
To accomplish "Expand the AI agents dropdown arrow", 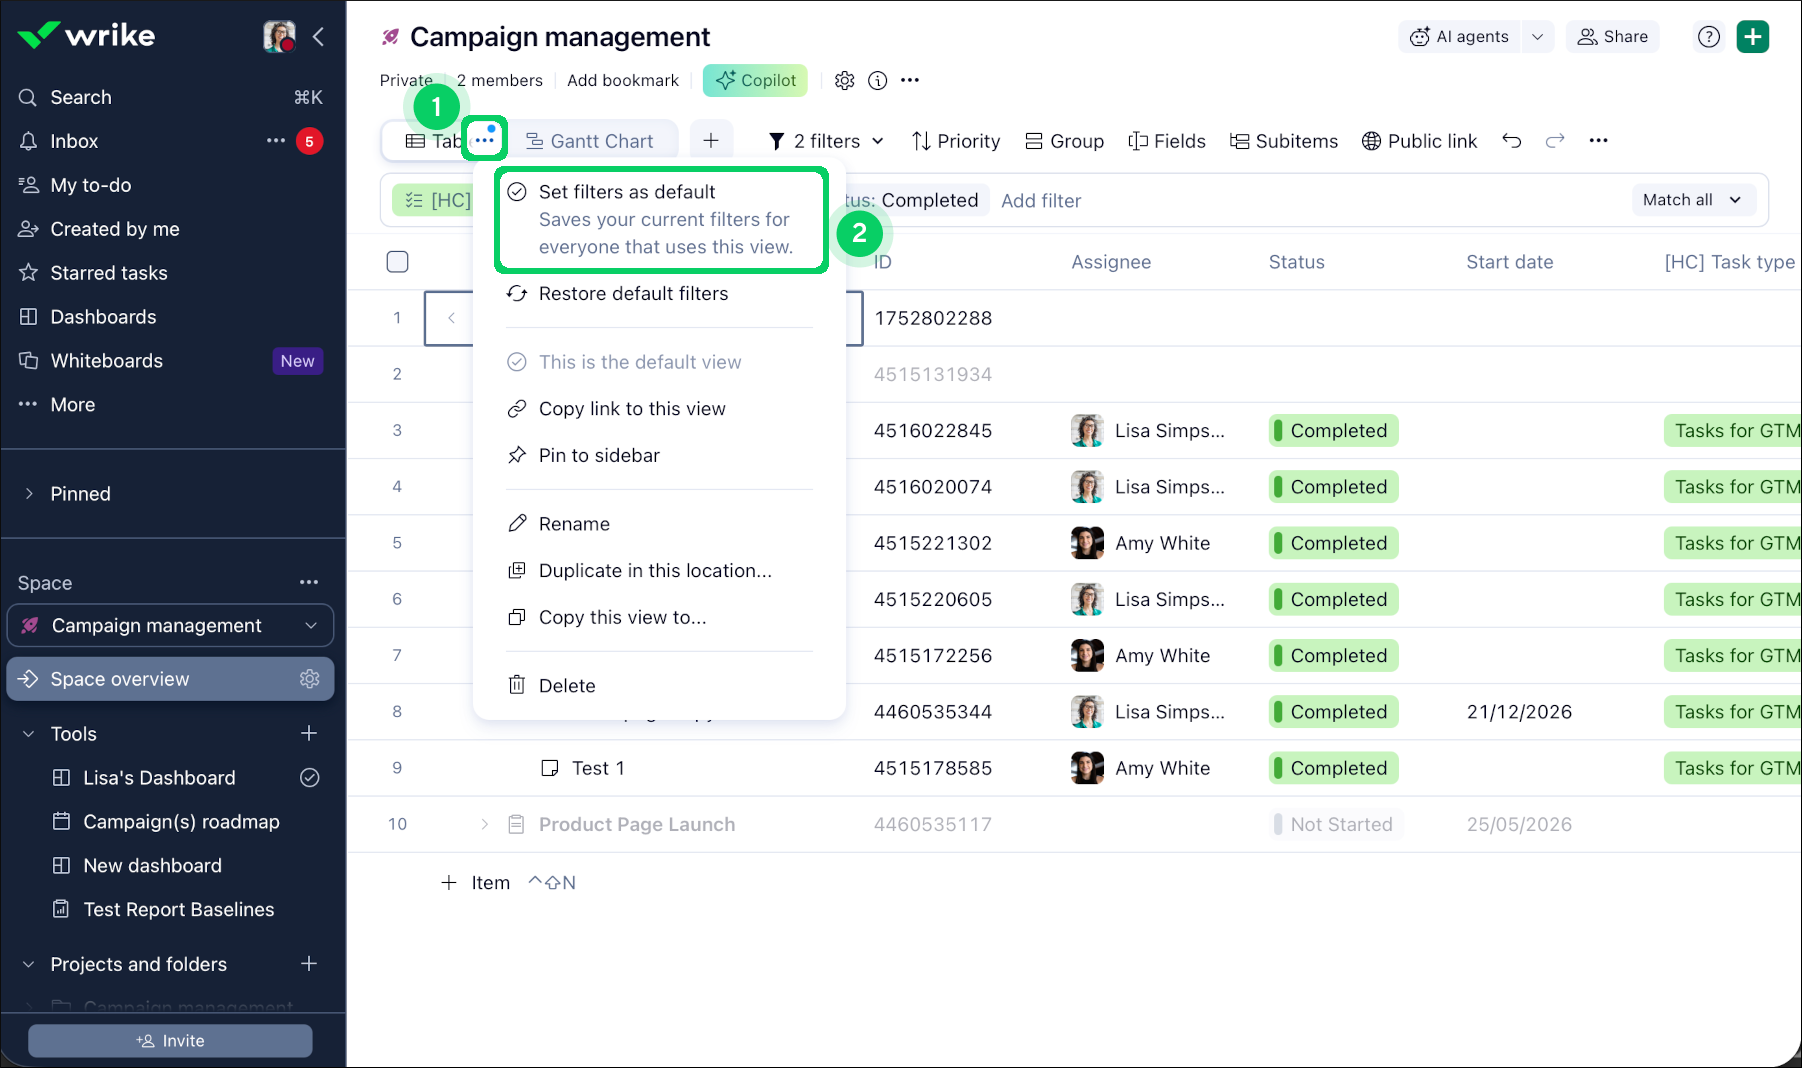I will tap(1538, 37).
